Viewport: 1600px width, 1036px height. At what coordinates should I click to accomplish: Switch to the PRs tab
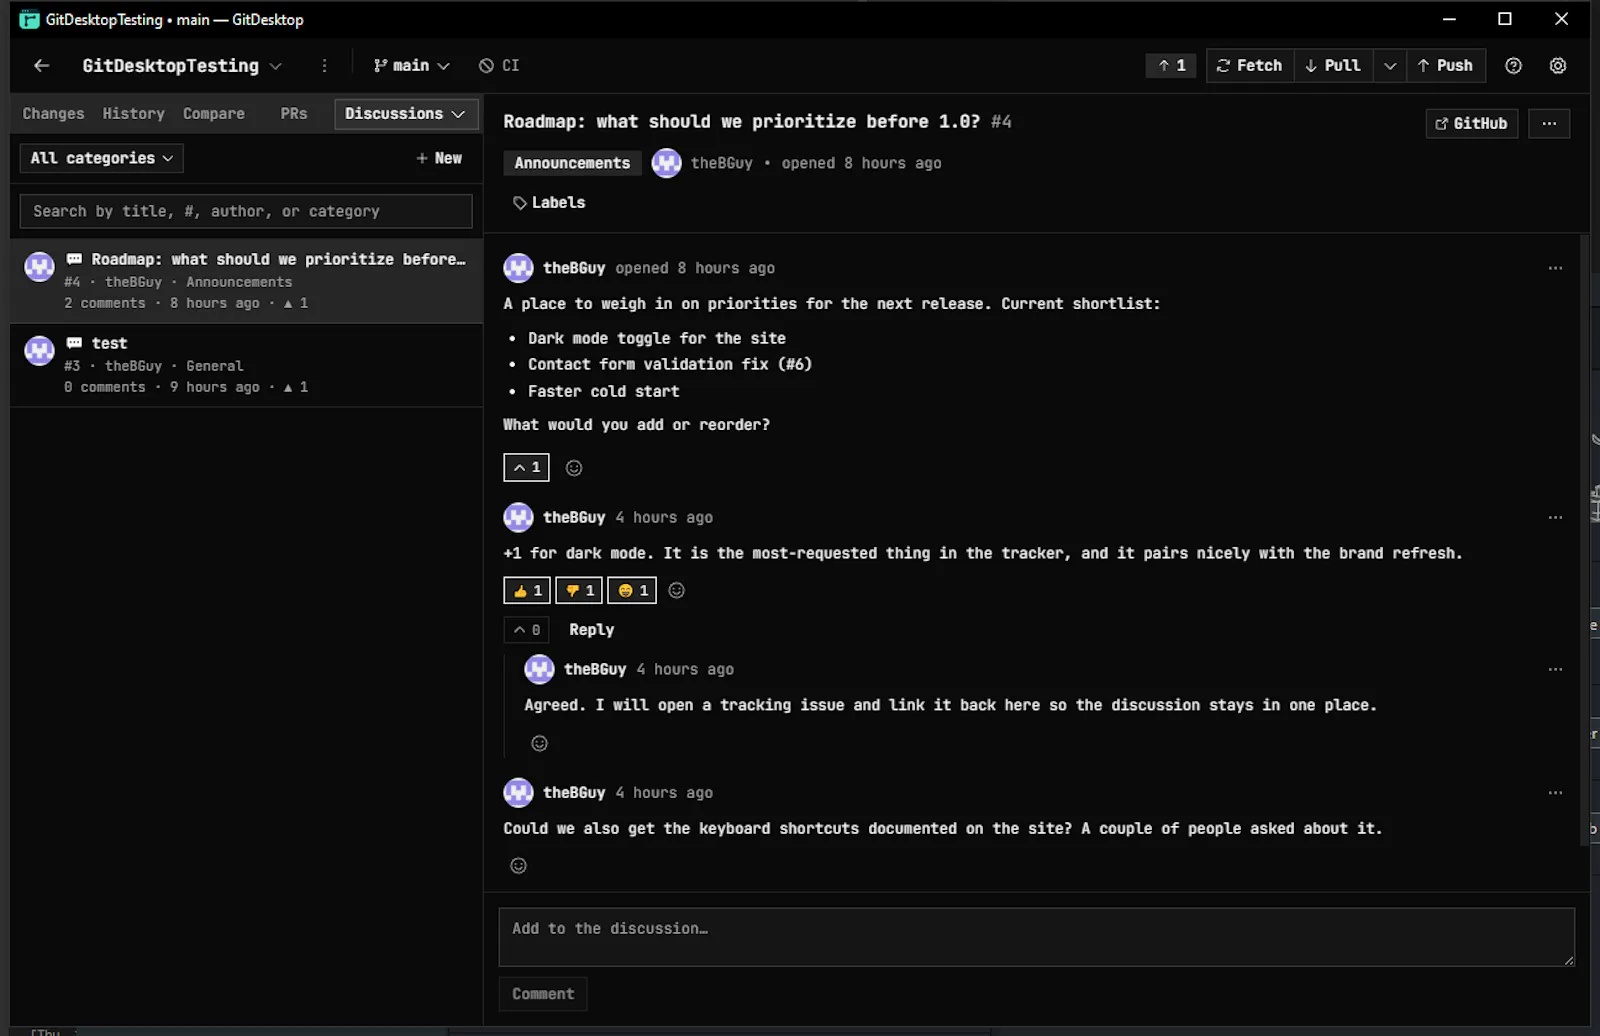[293, 114]
